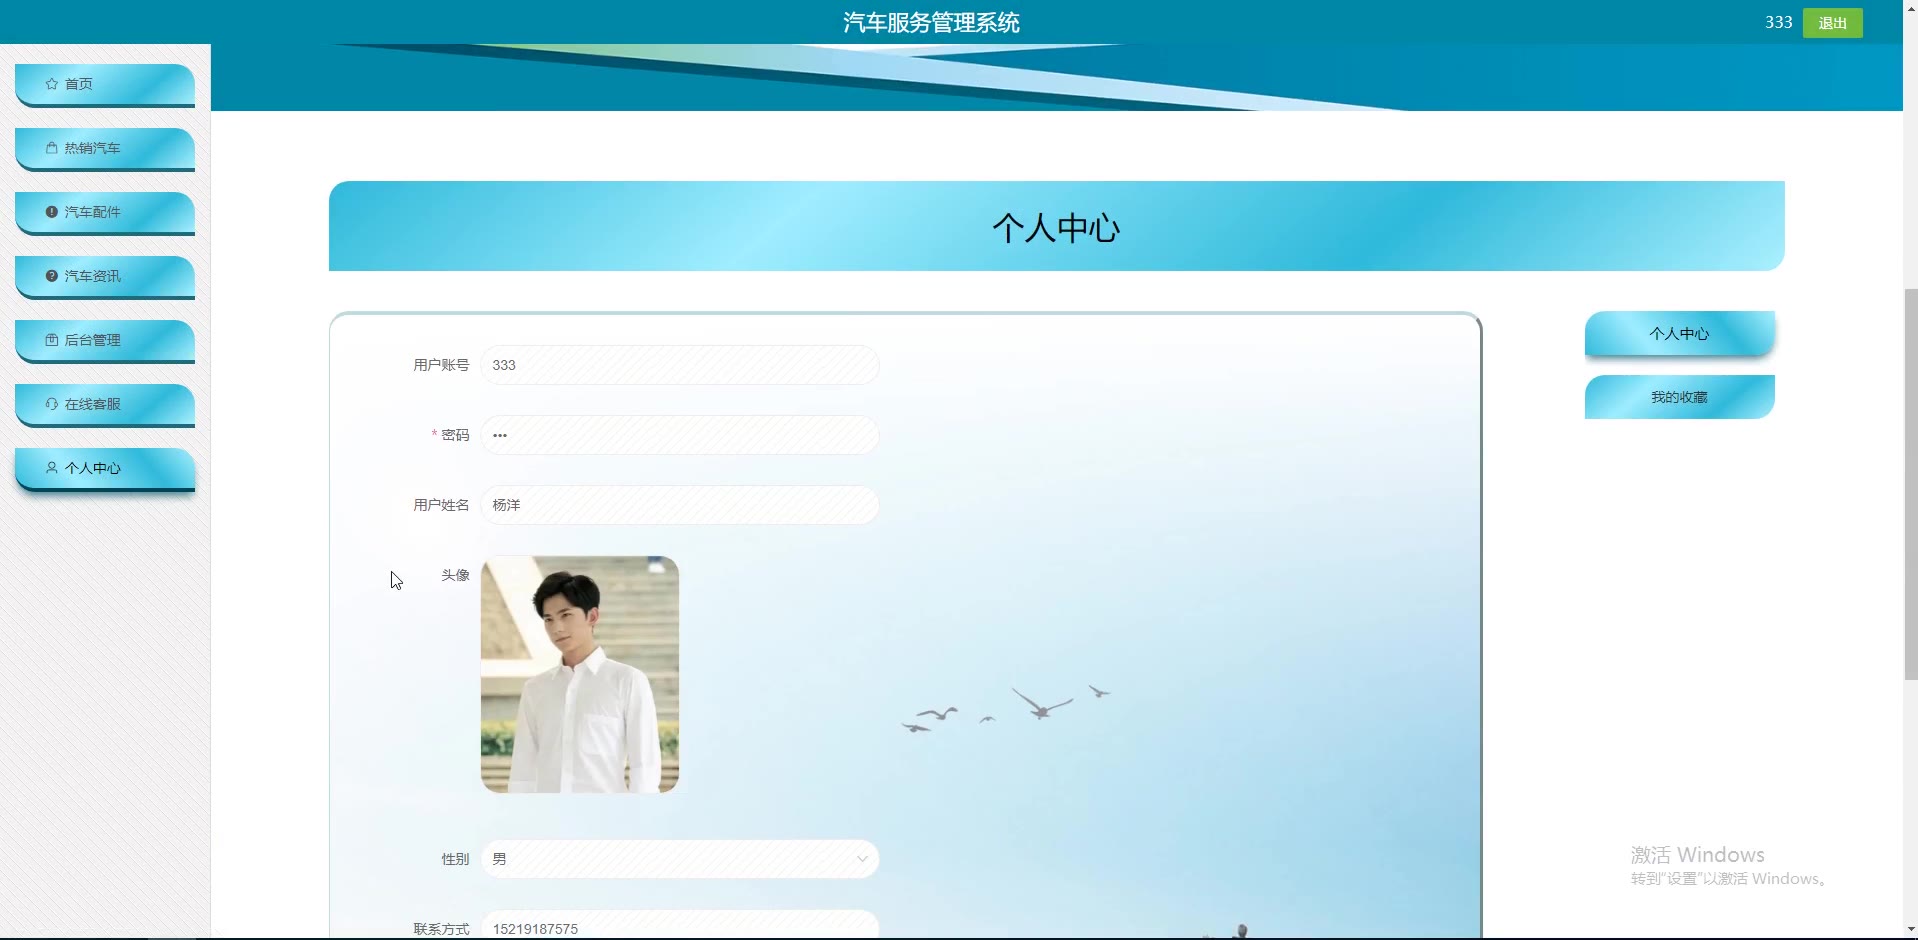The width and height of the screenshot is (1918, 940).
Task: Click the 个人中心 page heading
Action: [1056, 228]
